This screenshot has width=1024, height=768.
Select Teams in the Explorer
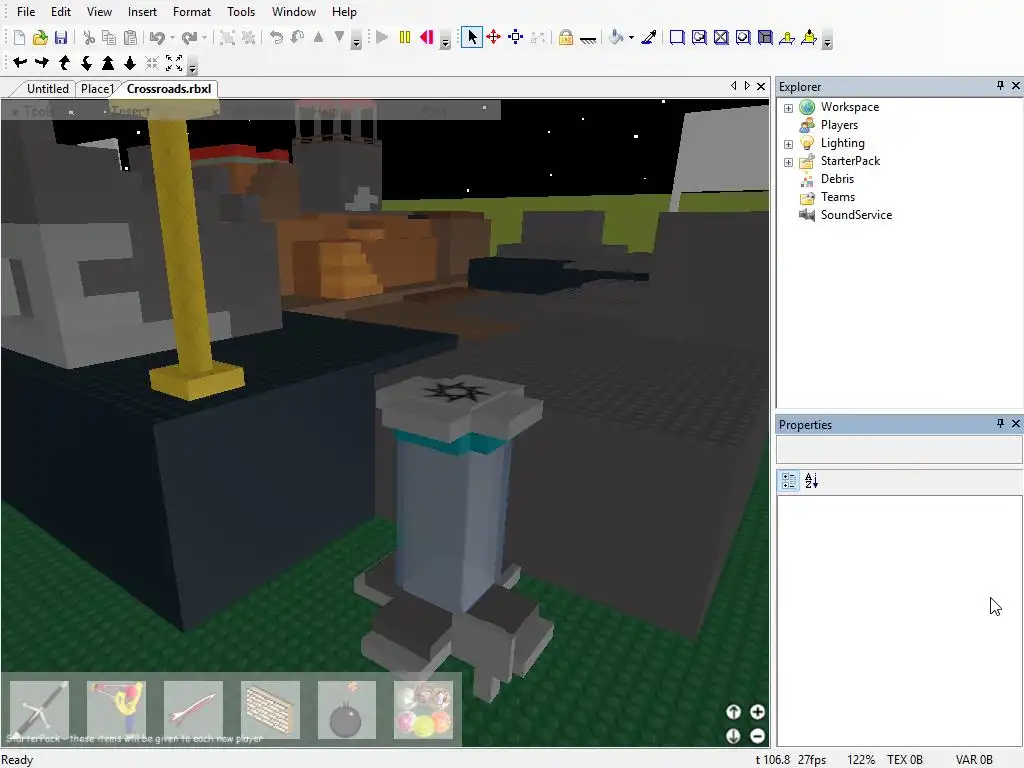[x=838, y=197]
